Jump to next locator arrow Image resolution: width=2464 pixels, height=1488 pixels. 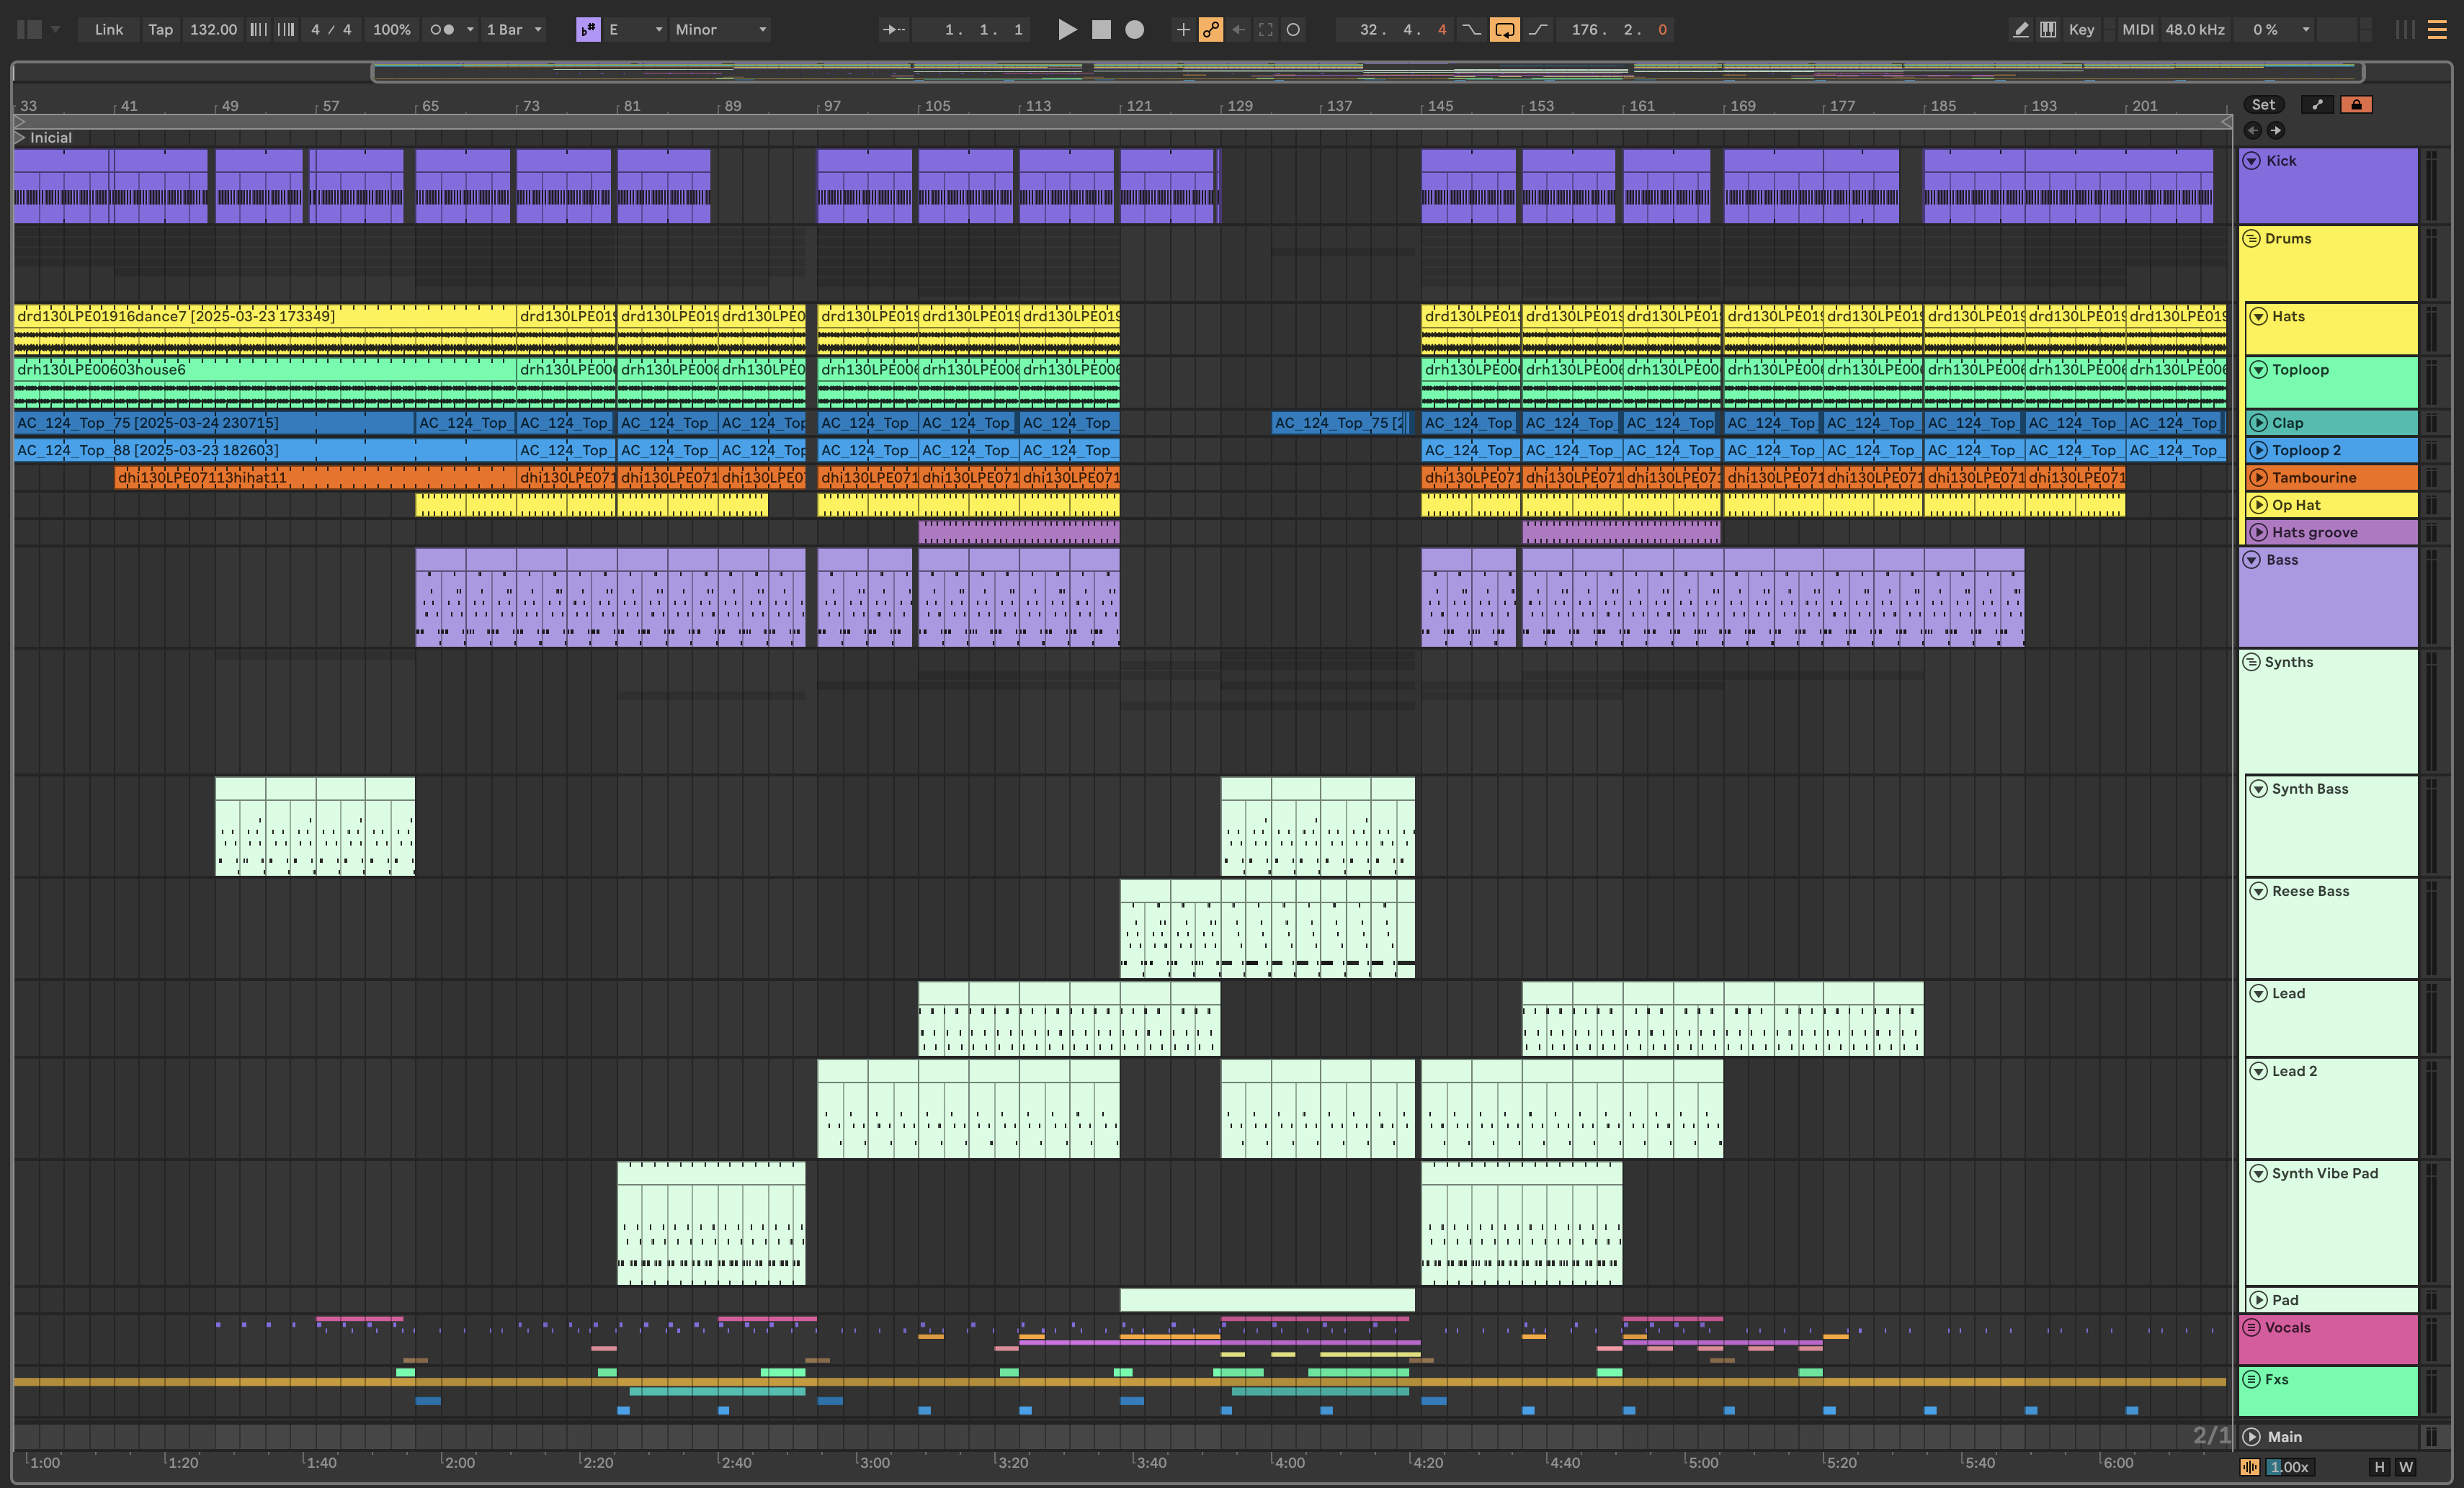click(2276, 130)
